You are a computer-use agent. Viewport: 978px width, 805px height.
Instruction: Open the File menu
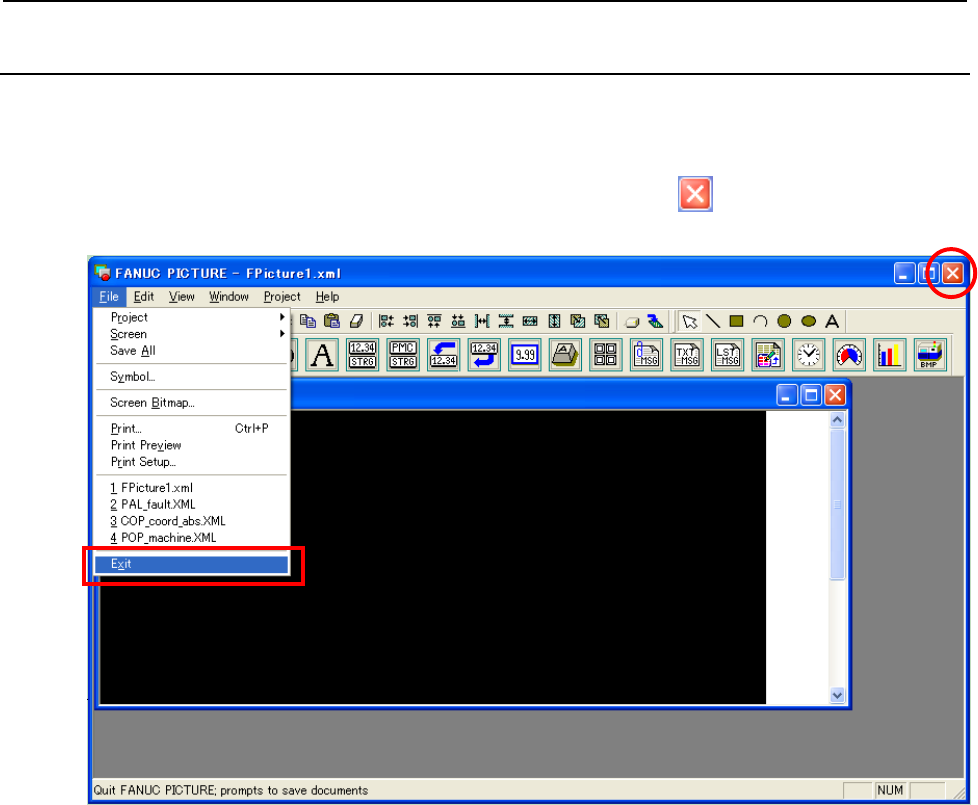coord(109,297)
